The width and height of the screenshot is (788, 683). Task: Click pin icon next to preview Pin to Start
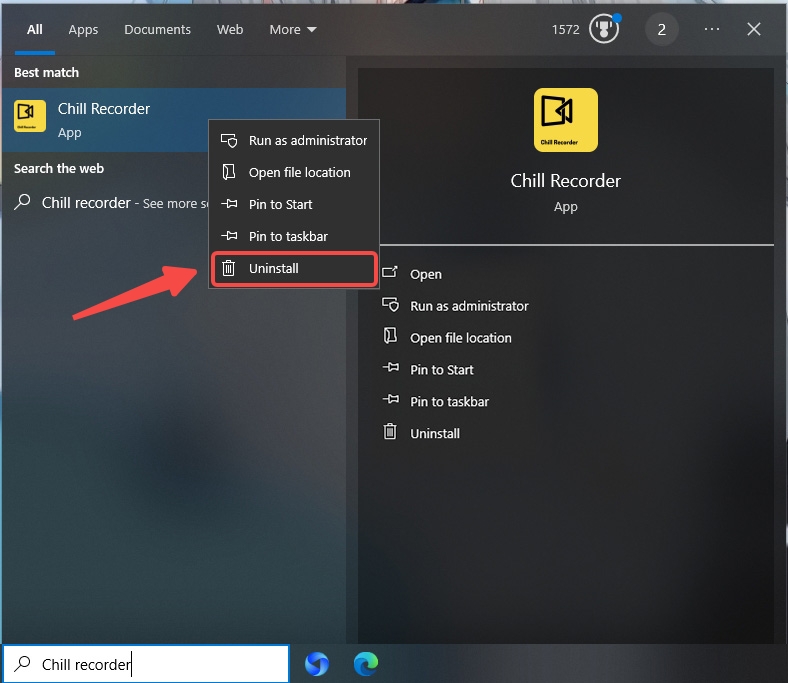click(x=390, y=368)
